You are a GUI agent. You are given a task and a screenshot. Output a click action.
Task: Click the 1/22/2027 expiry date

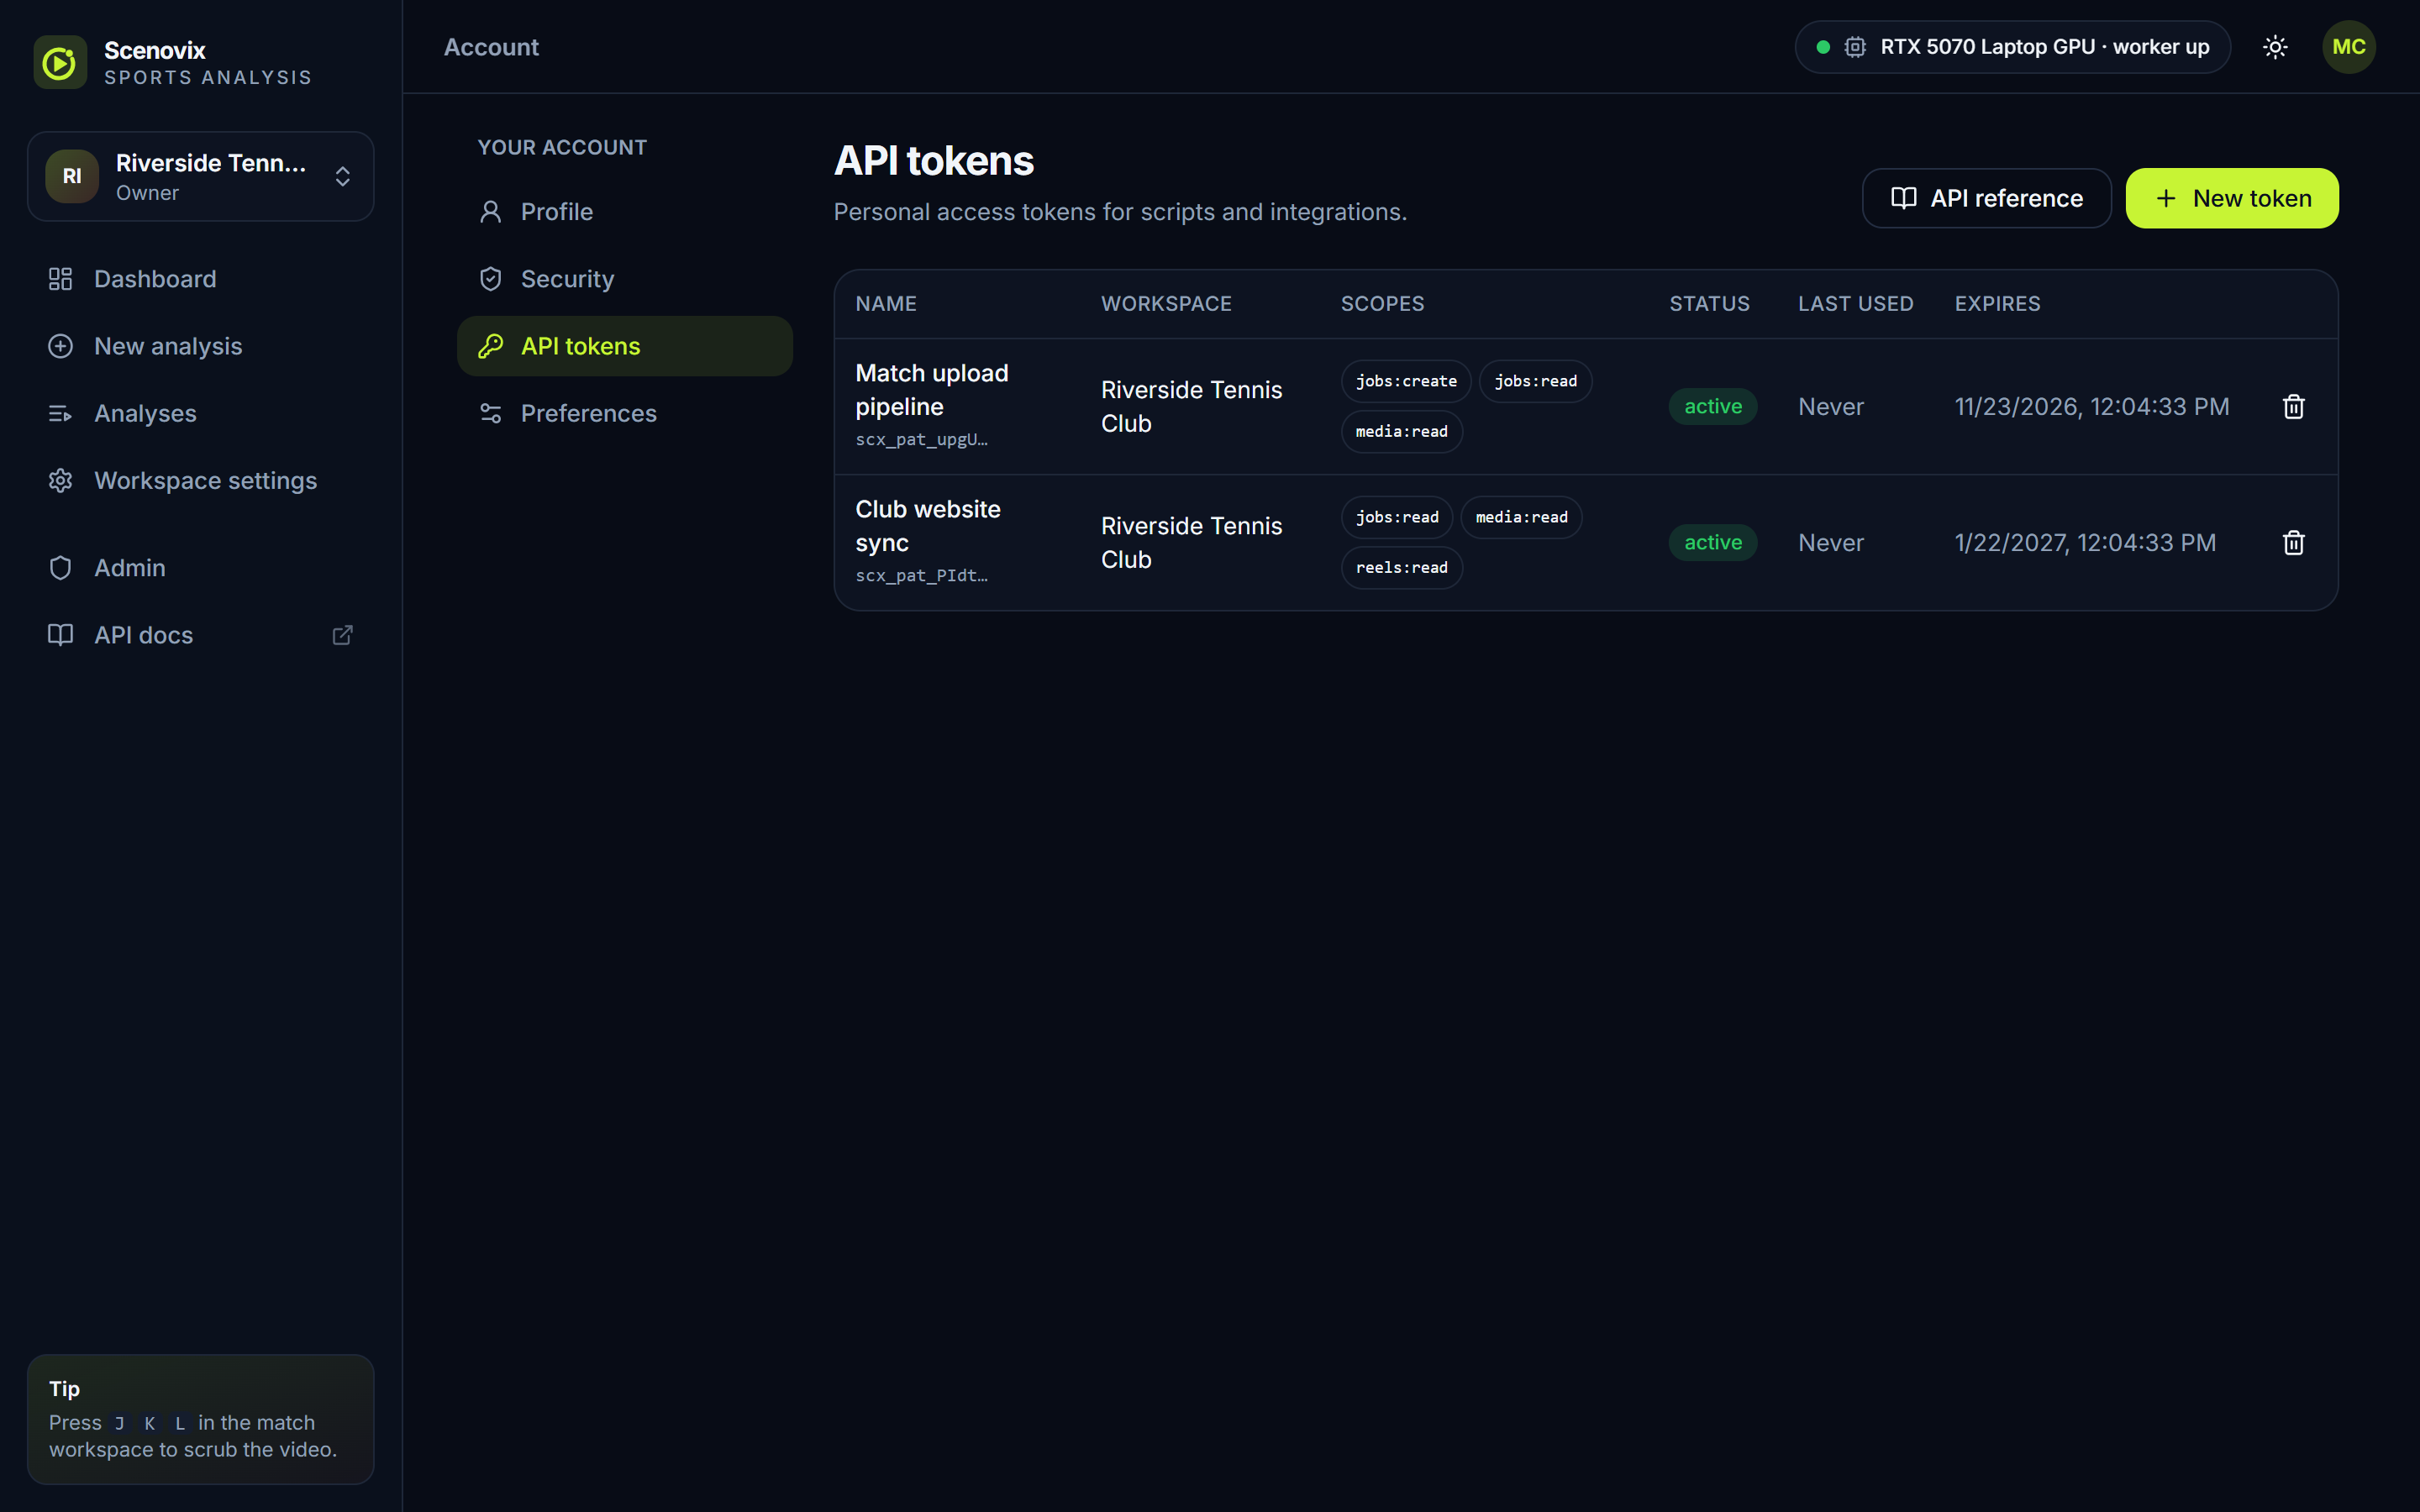[x=2085, y=542]
